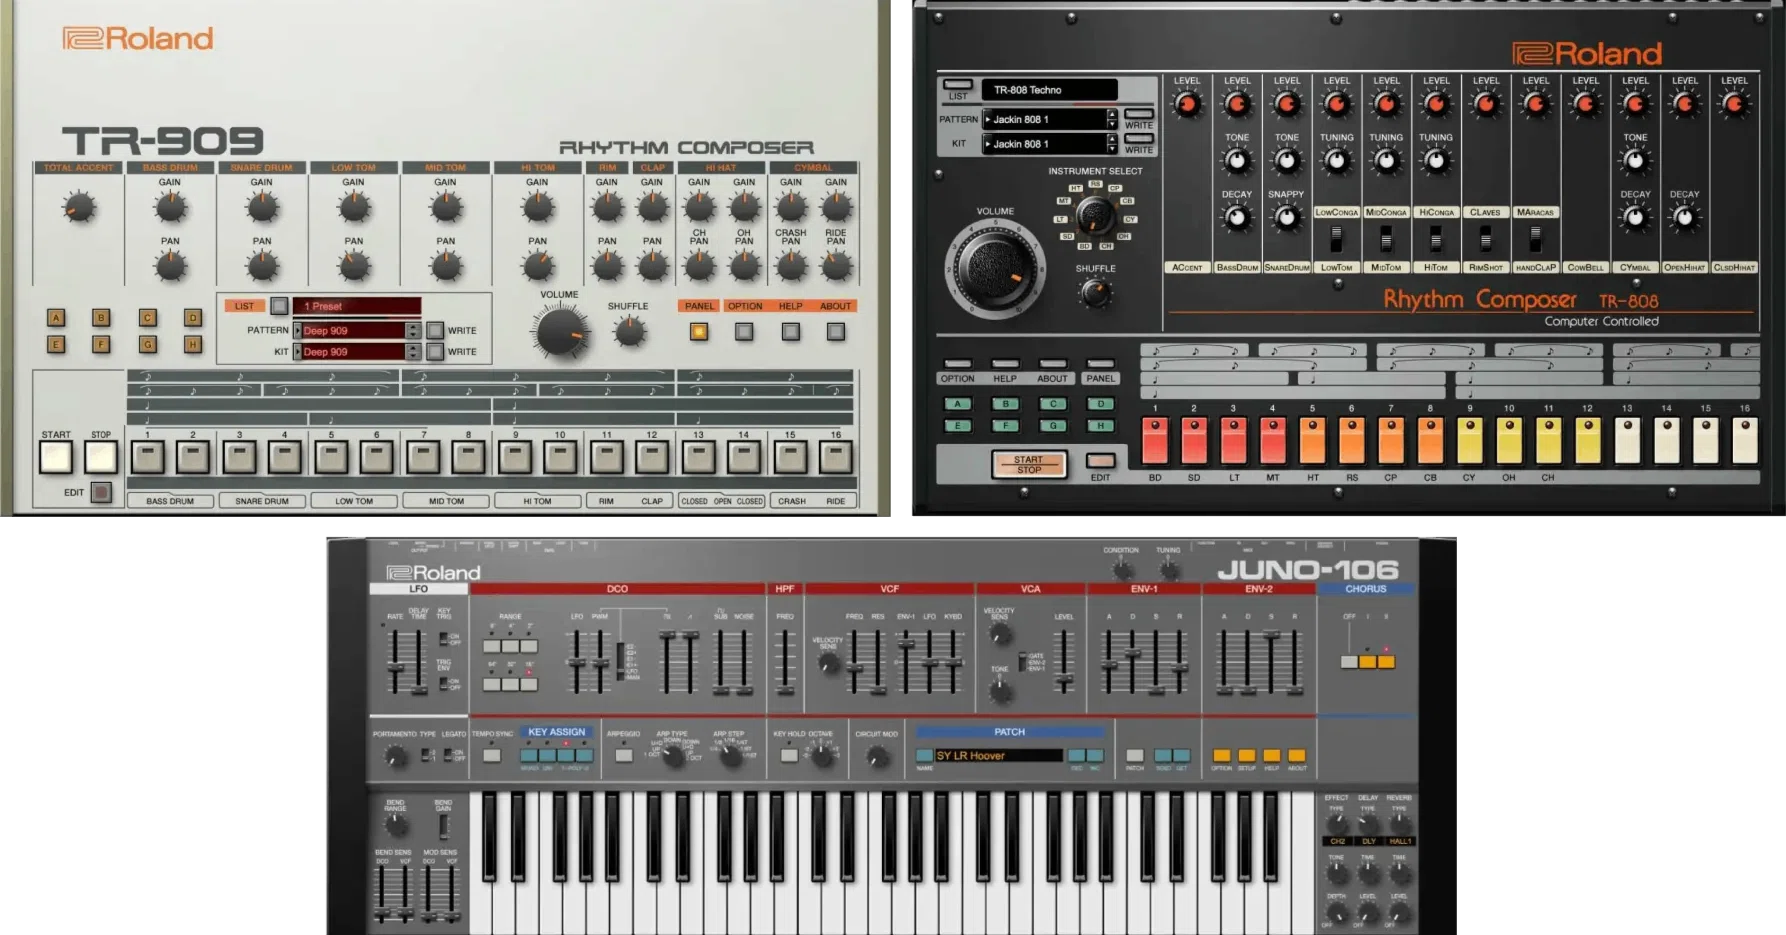
Task: Click the TR-909 OPTION button
Action: pyautogui.click(x=745, y=331)
